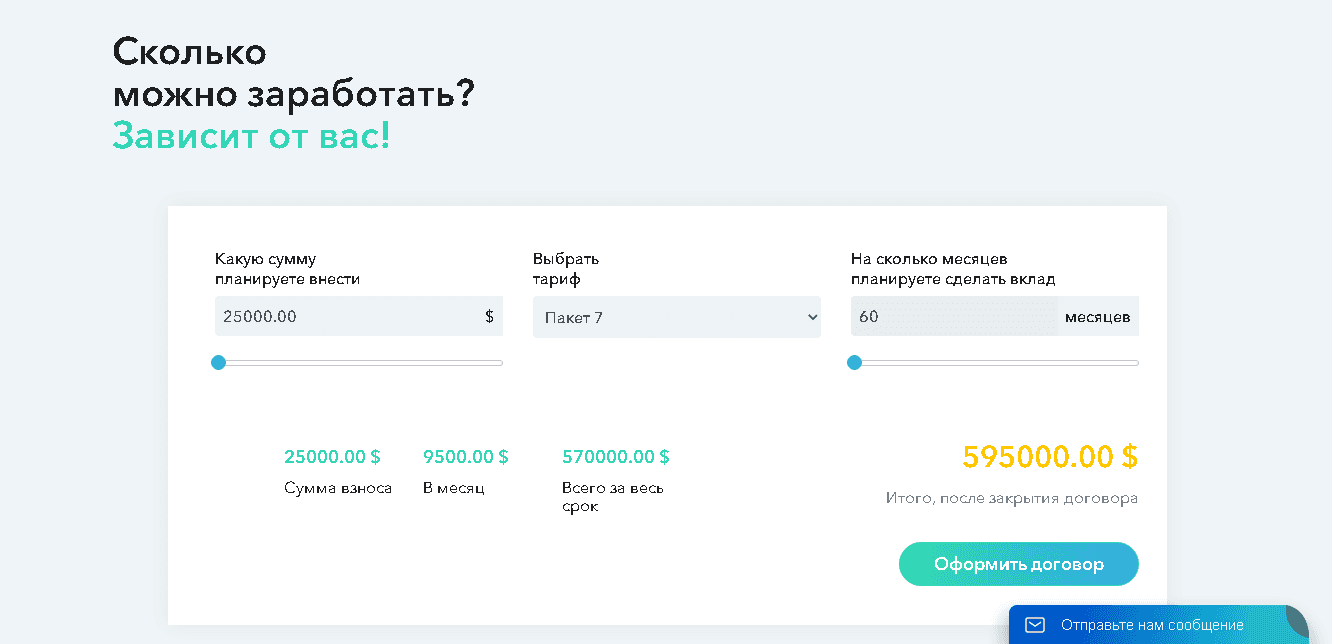1332x644 pixels.
Task: Click the '570000.00 $' whole-term value
Action: (615, 457)
